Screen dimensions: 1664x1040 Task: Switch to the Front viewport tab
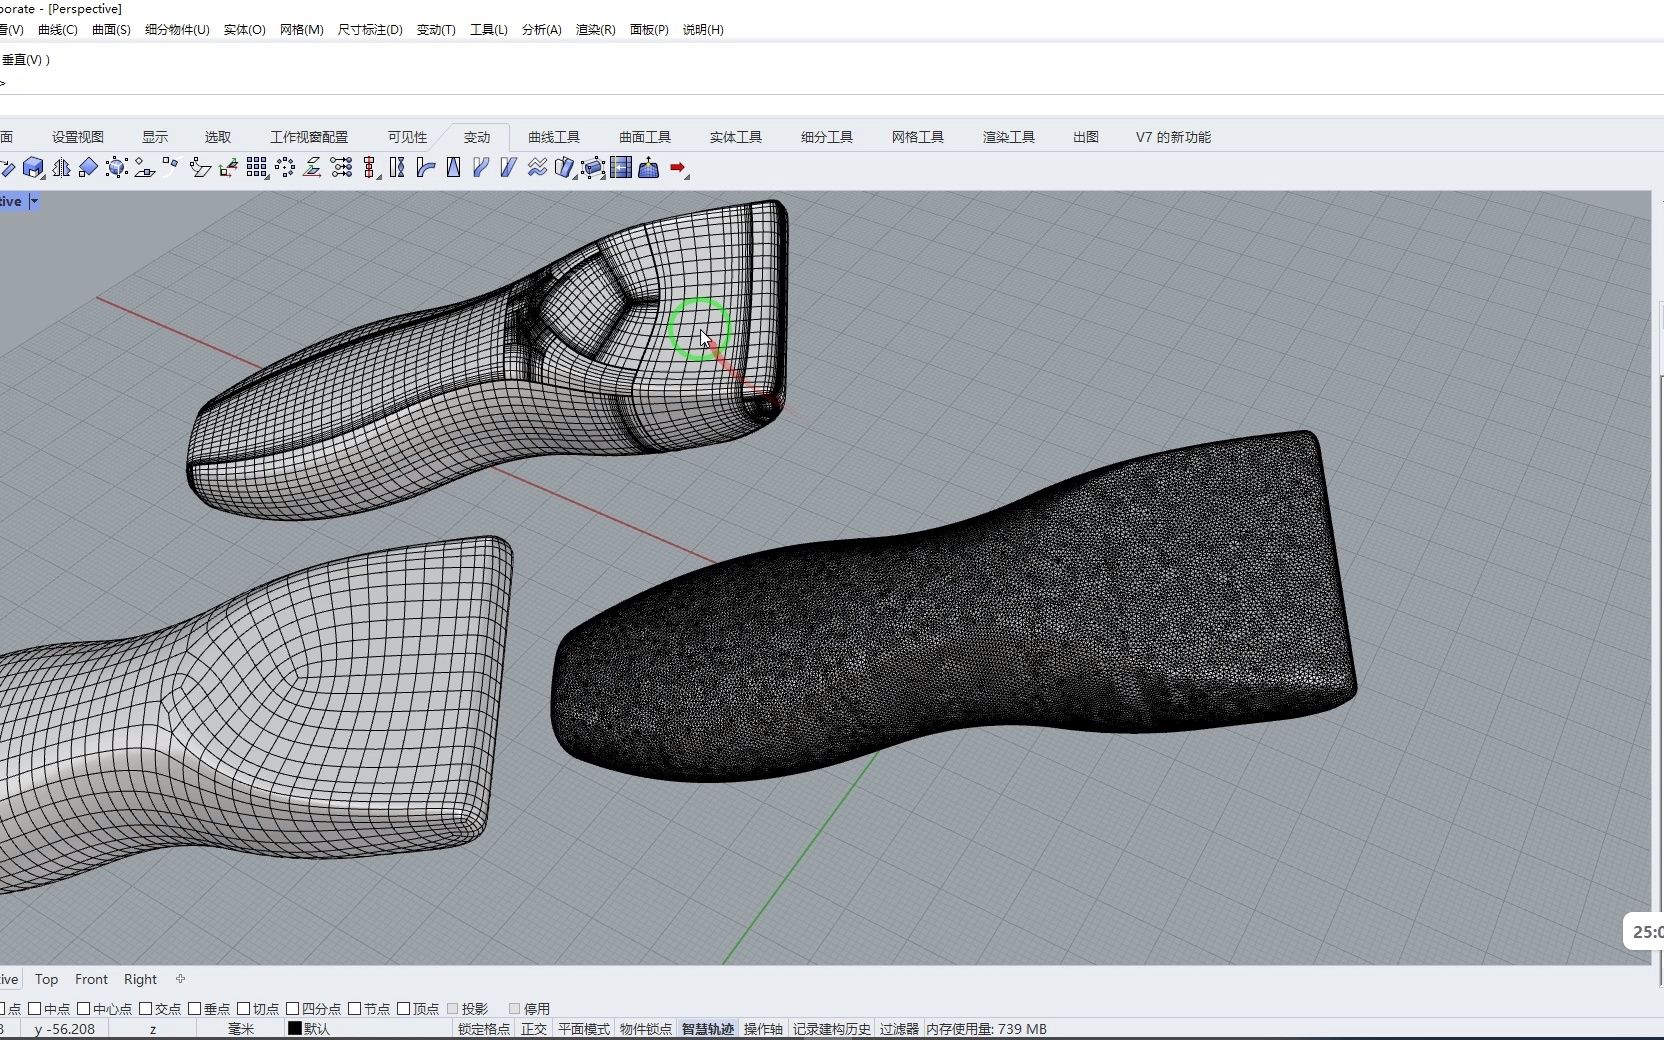click(x=91, y=979)
